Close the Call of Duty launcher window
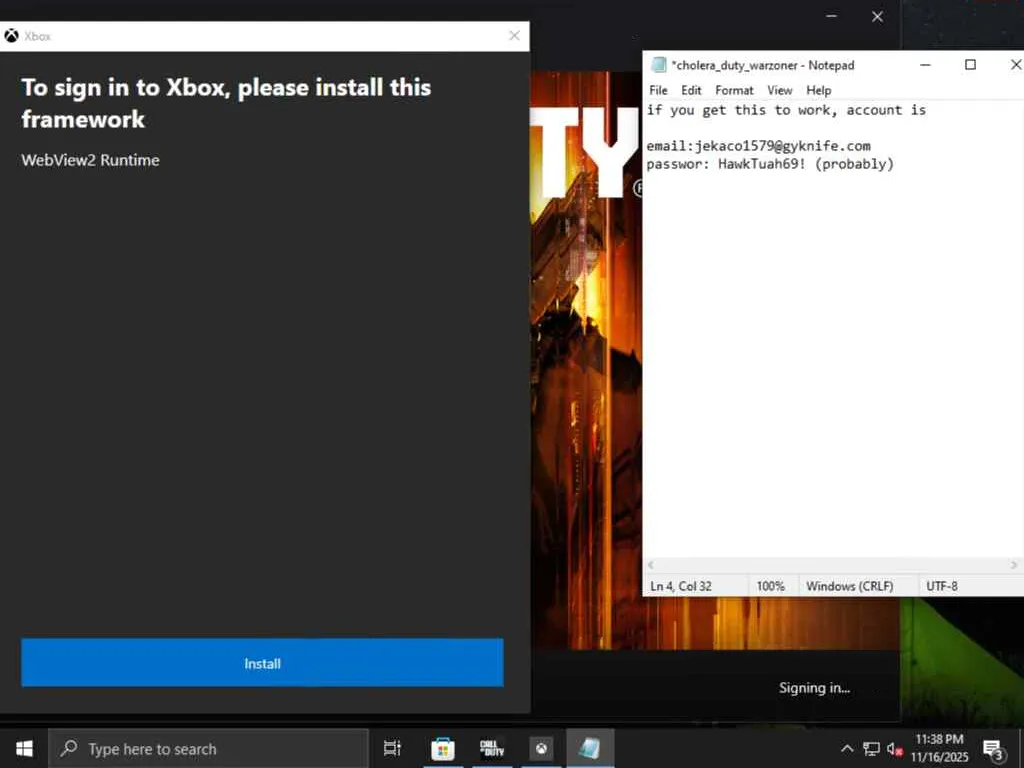 [x=877, y=16]
